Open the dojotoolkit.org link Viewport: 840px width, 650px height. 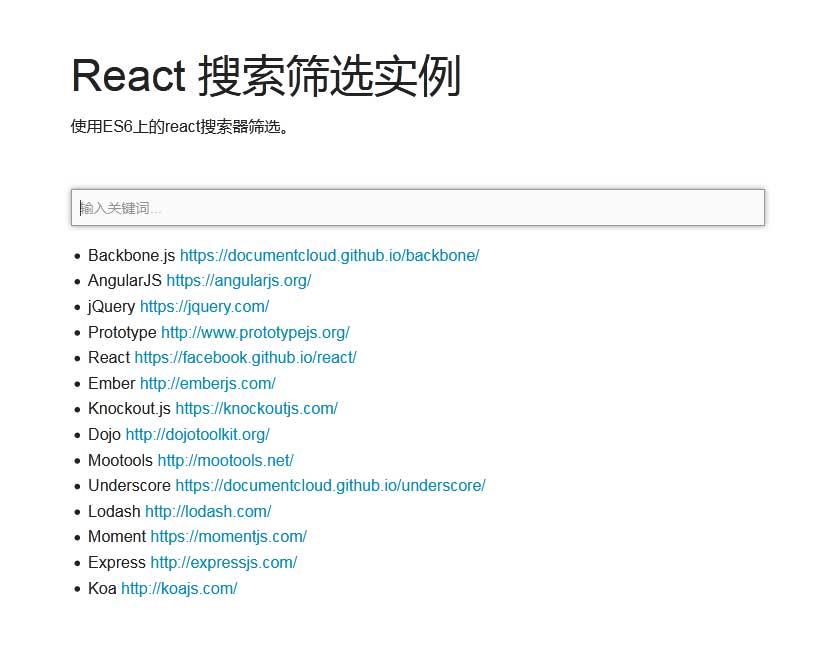(198, 435)
